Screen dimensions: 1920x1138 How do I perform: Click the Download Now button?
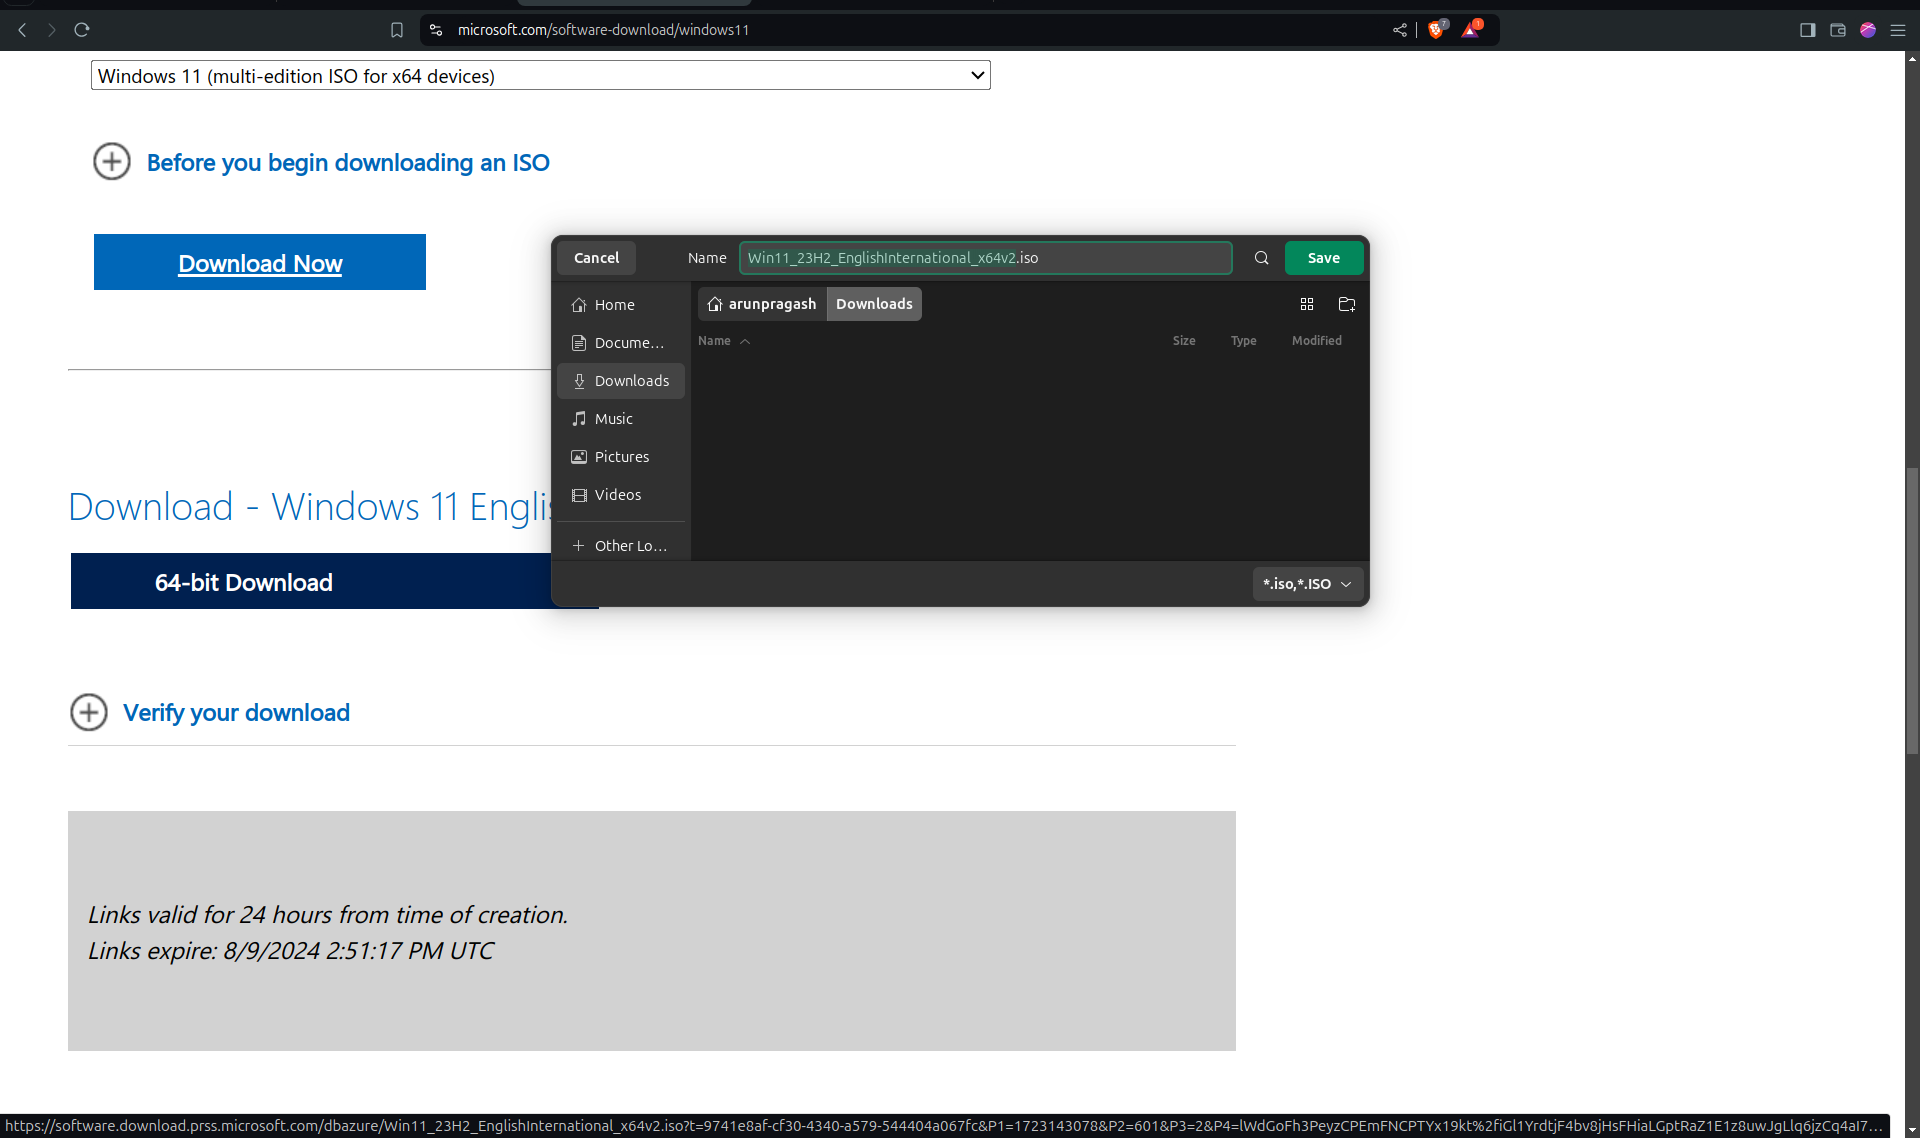260,262
